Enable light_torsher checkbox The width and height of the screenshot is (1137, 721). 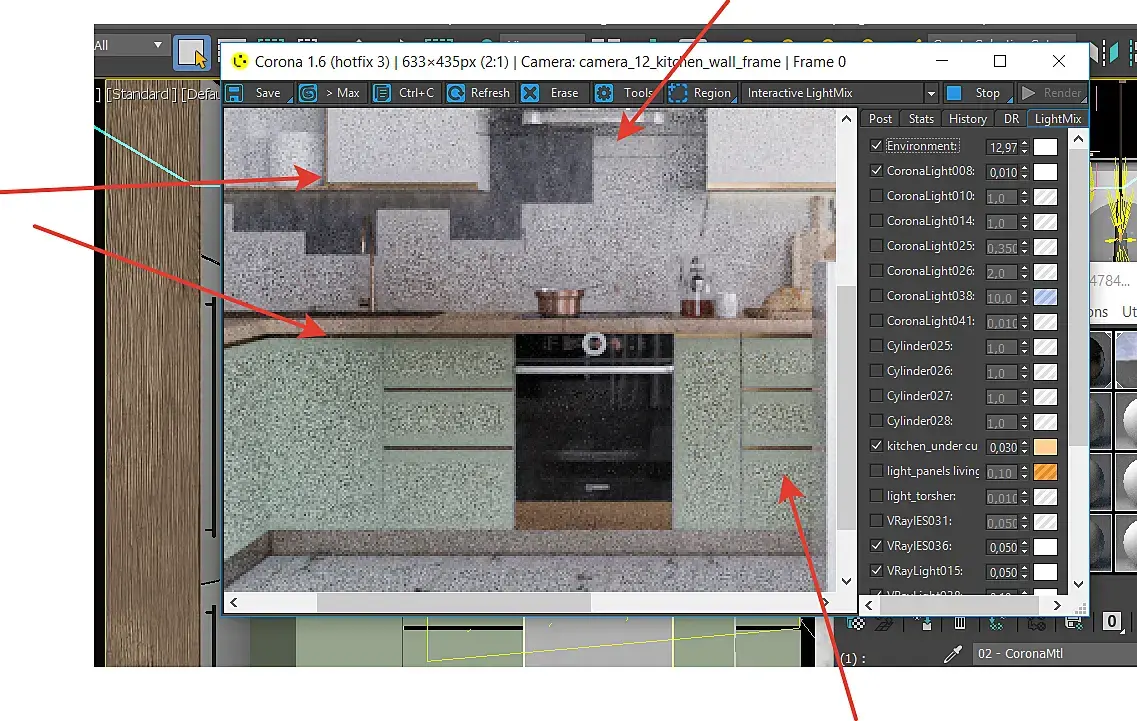pyautogui.click(x=876, y=496)
